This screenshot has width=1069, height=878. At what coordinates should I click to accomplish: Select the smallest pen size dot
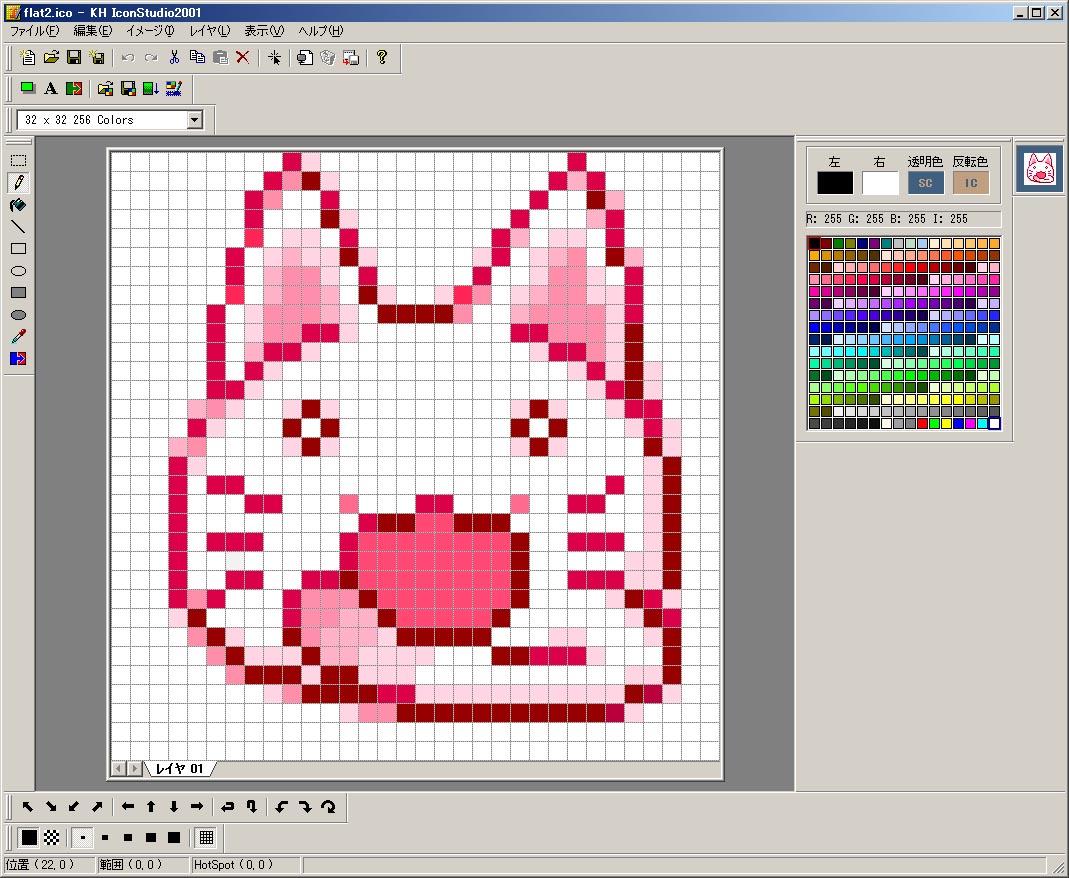tap(82, 837)
